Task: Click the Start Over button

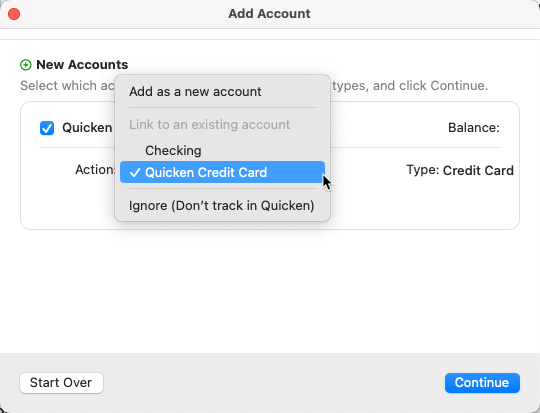Action: click(x=61, y=383)
